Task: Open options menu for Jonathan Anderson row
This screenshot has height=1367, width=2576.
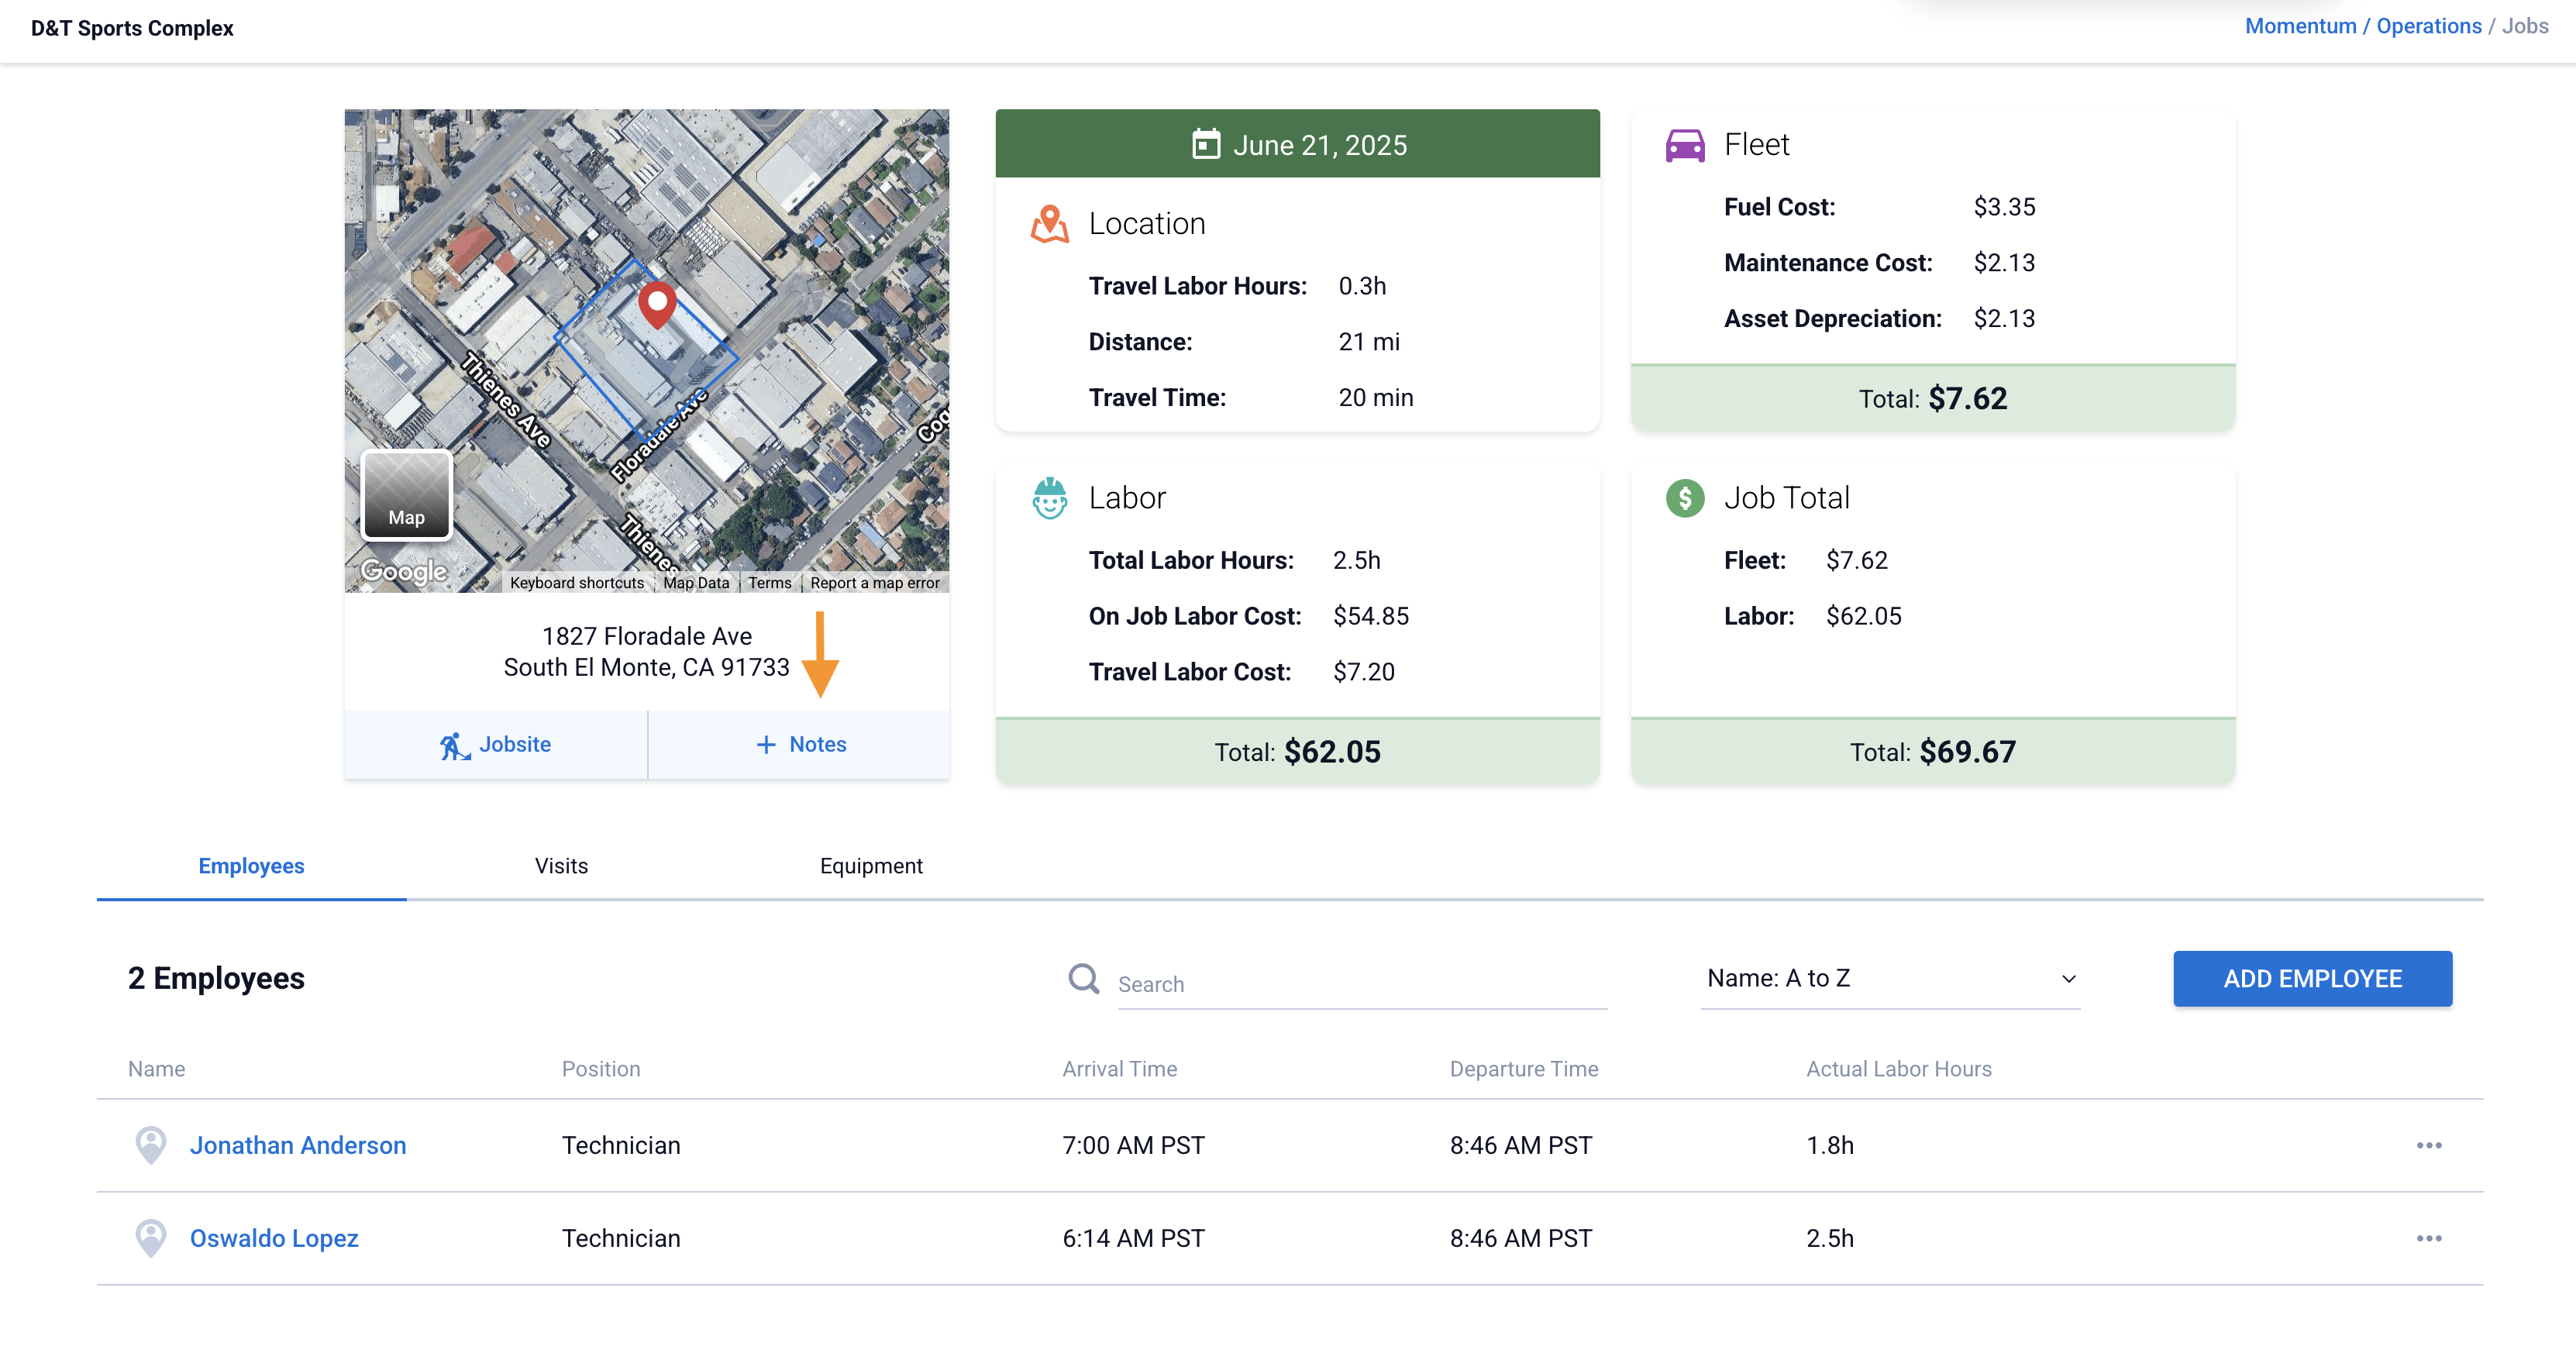Action: coord(2429,1145)
